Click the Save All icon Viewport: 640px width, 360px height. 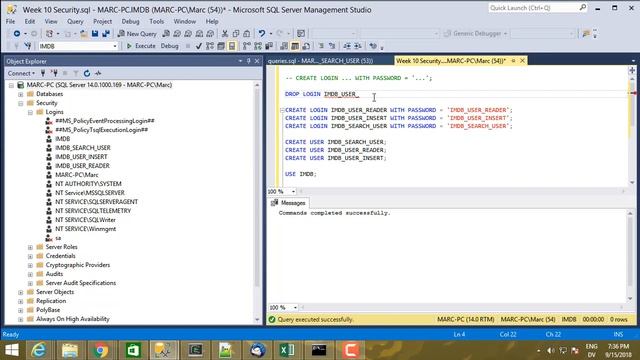pyautogui.click(x=106, y=33)
